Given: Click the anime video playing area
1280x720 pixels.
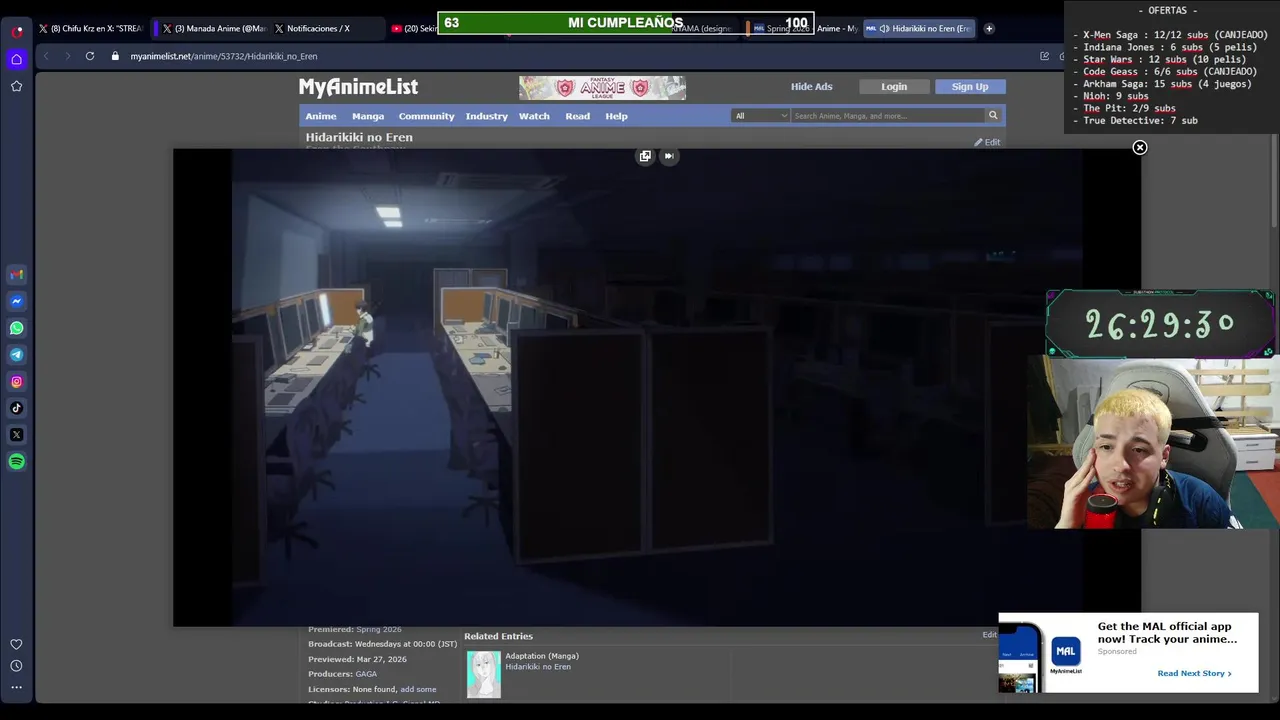Looking at the screenshot, I should point(657,388).
